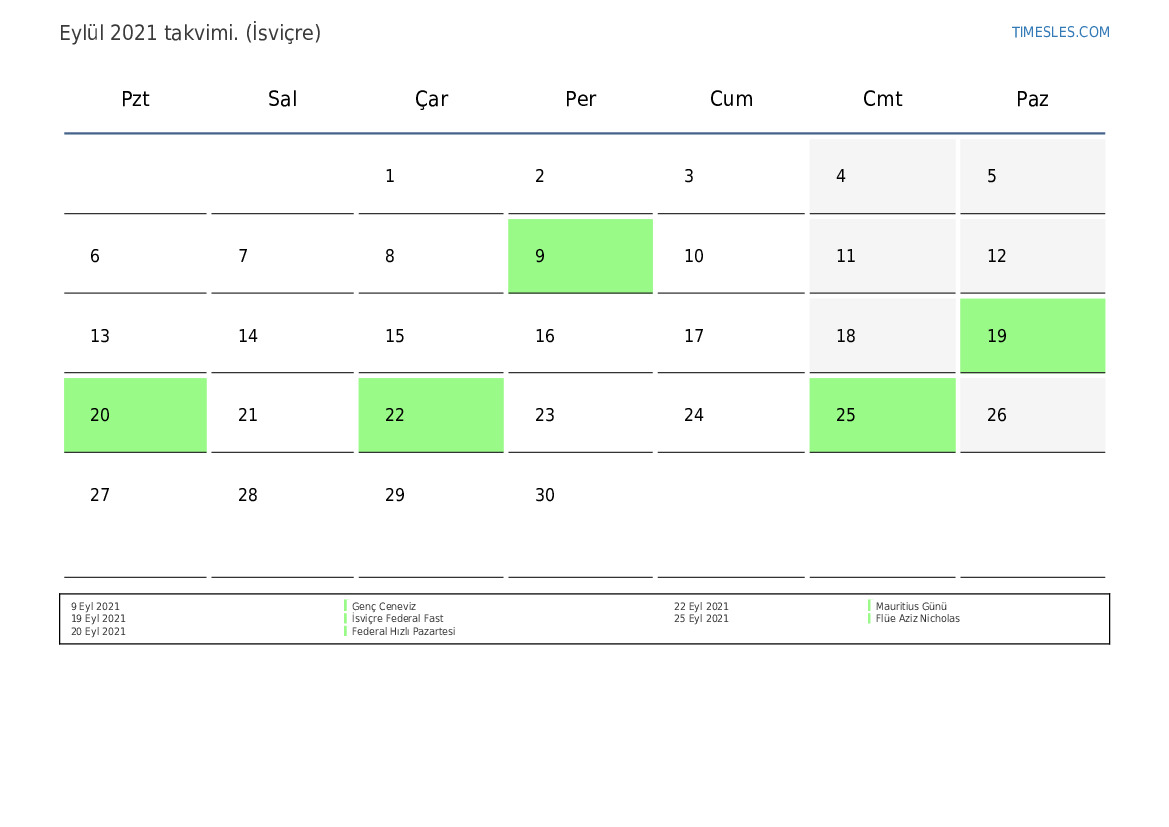The image size is (1169, 827).
Task: Select the Paz column header
Action: [x=1032, y=99]
